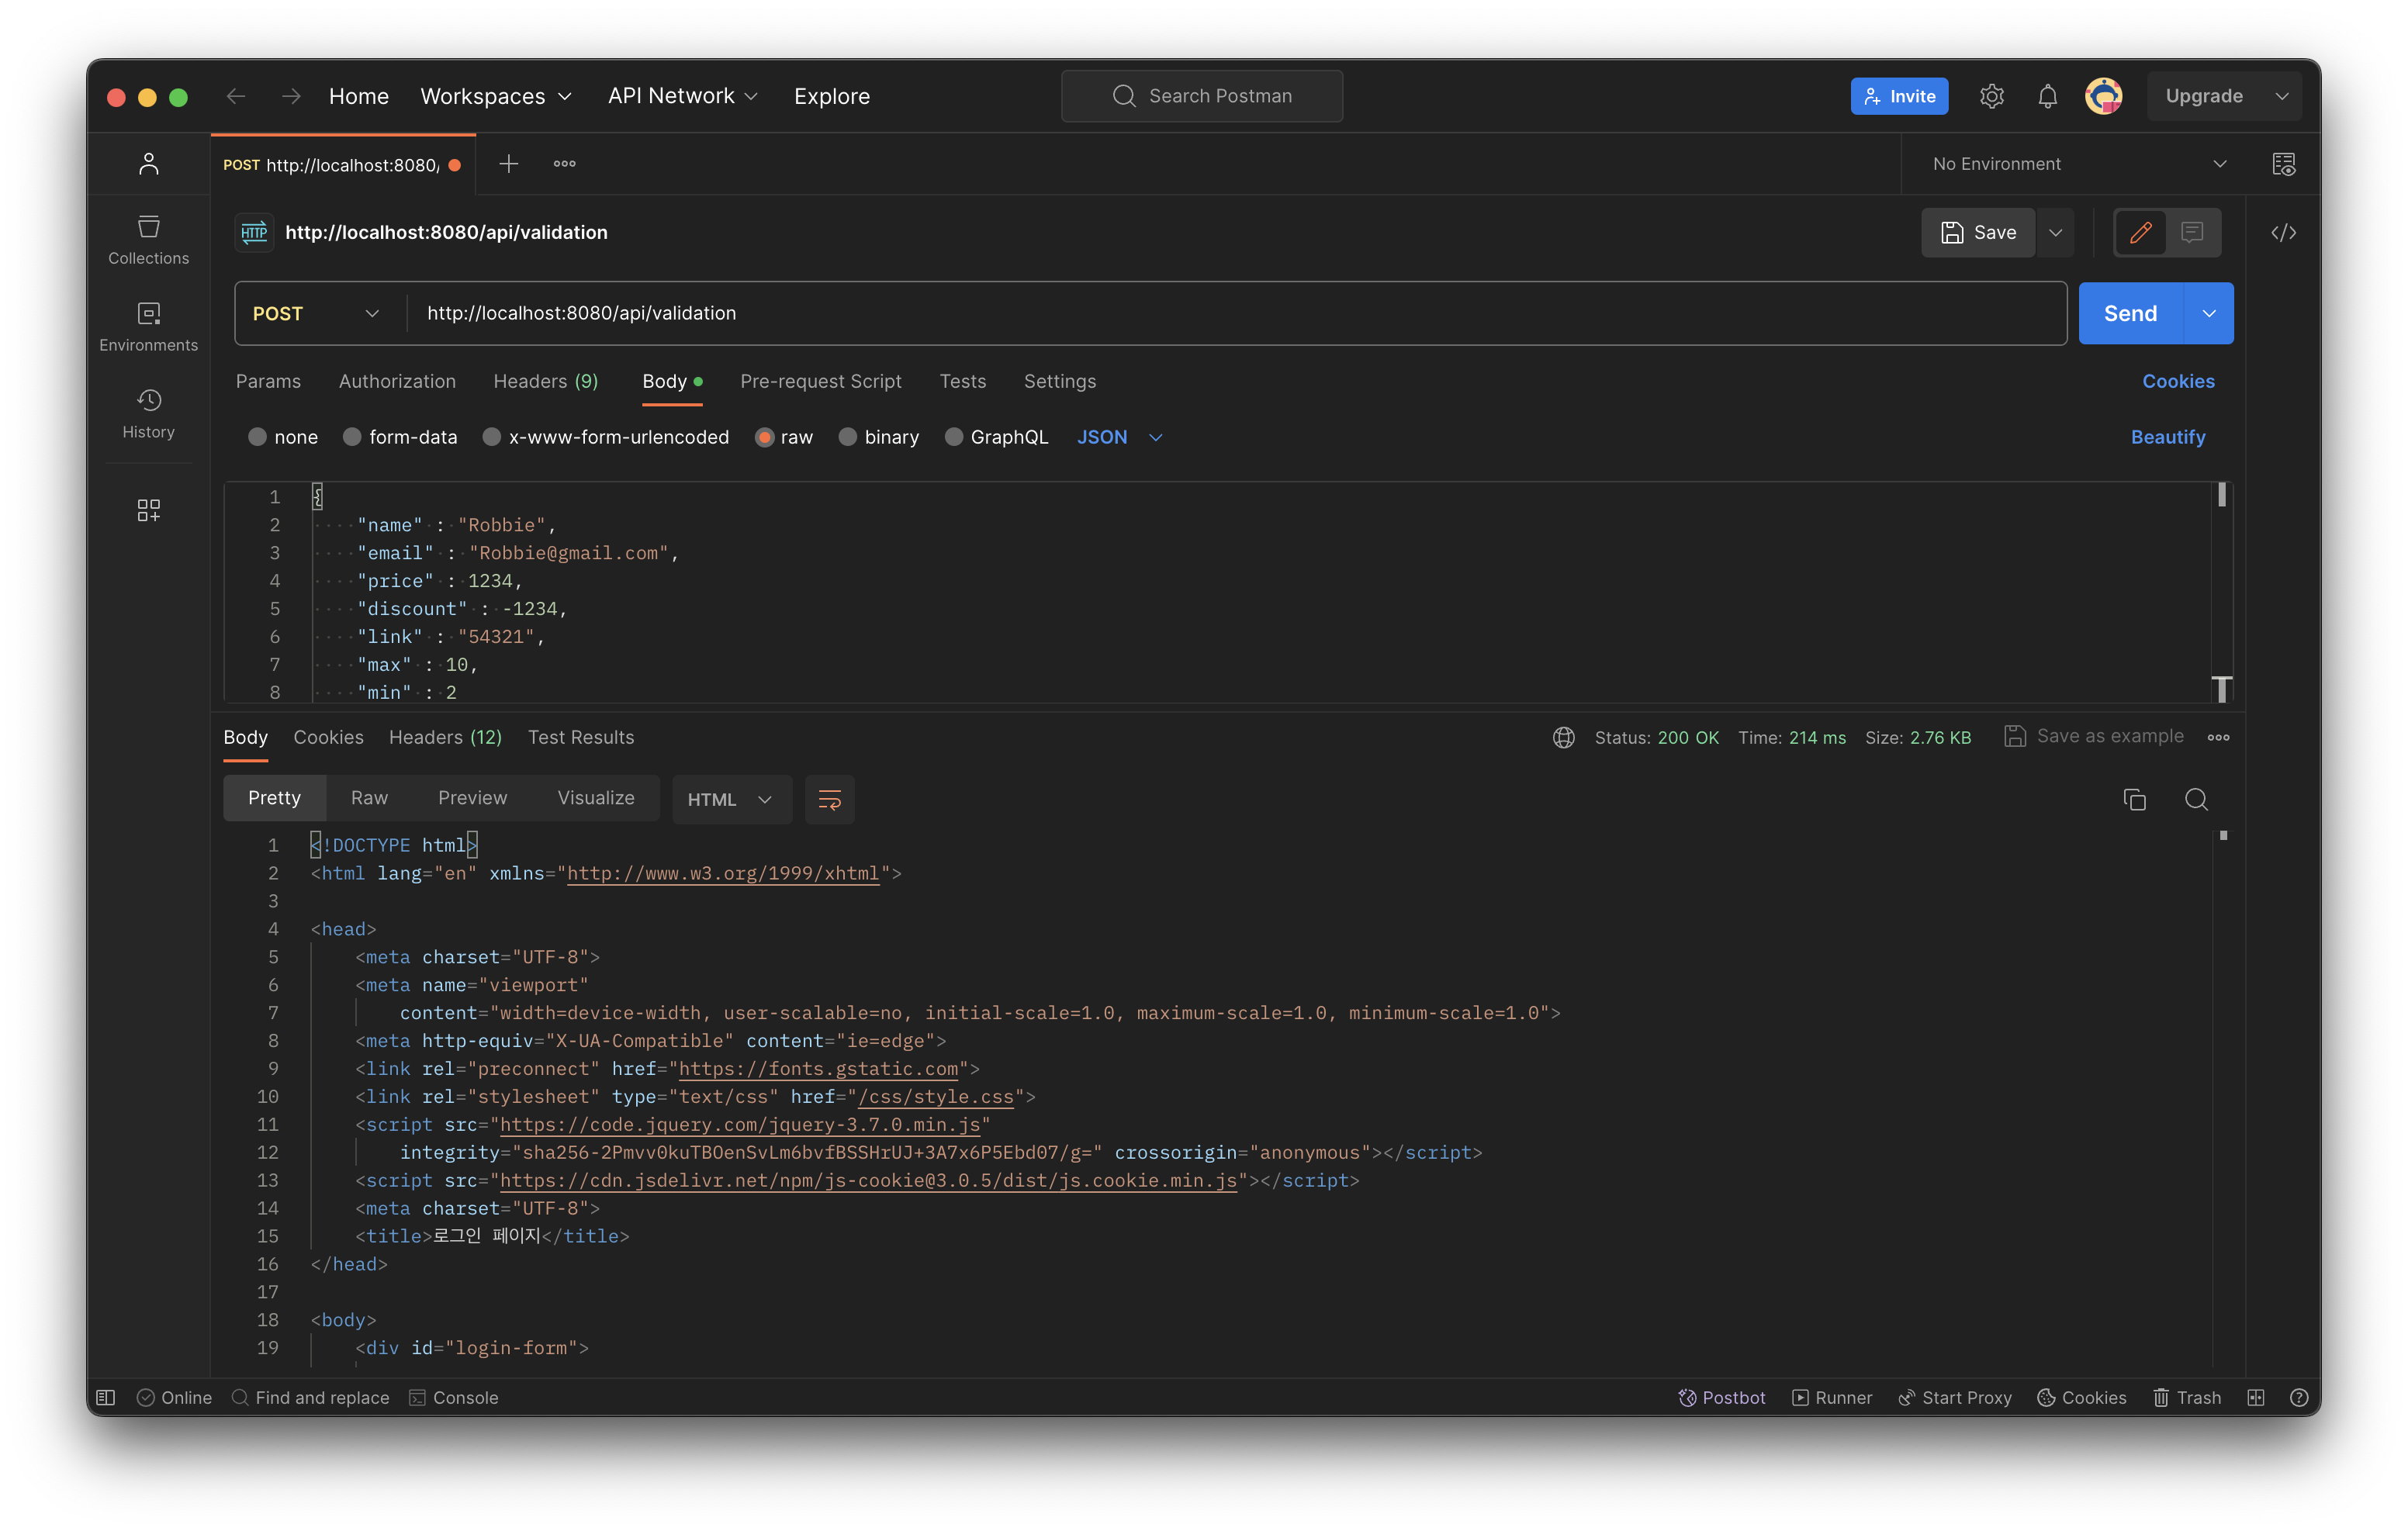Click the notifications bell icon
This screenshot has width=2408, height=1531.
pos(2047,96)
